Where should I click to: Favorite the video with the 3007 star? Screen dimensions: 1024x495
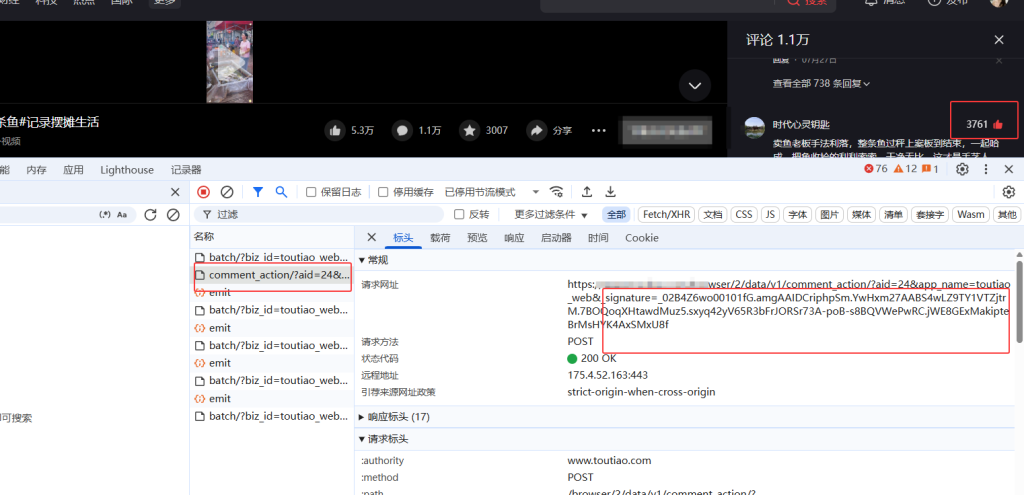pos(470,131)
